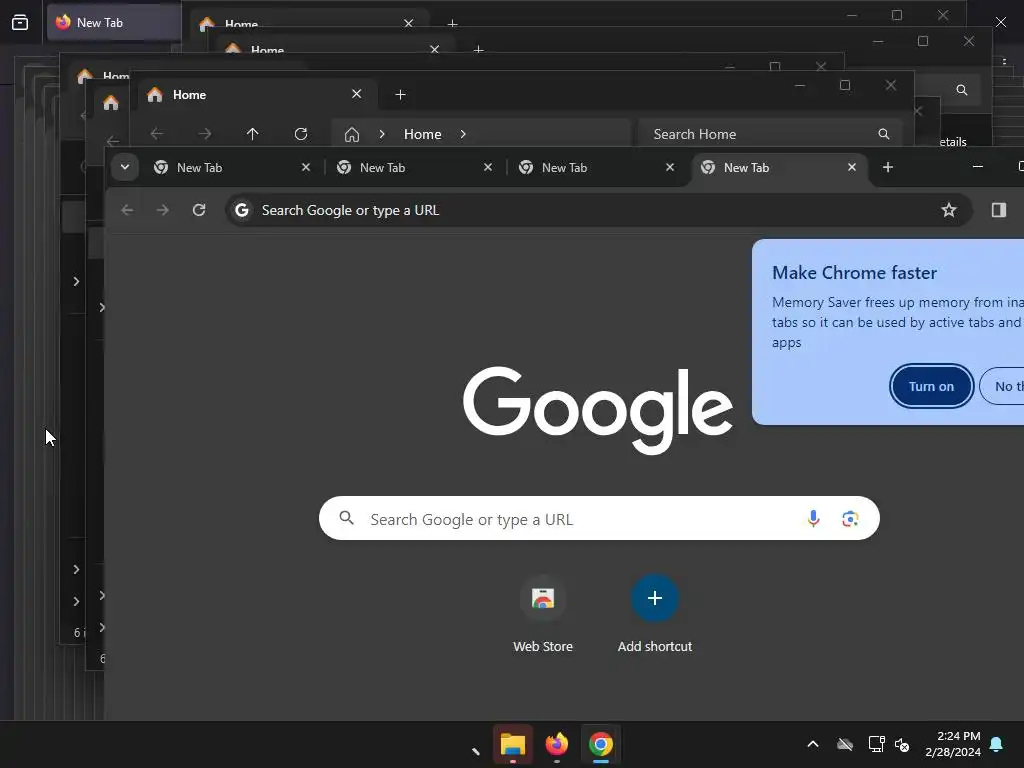Click File Explorer's up directory arrow
The height and width of the screenshot is (768, 1024).
point(253,134)
